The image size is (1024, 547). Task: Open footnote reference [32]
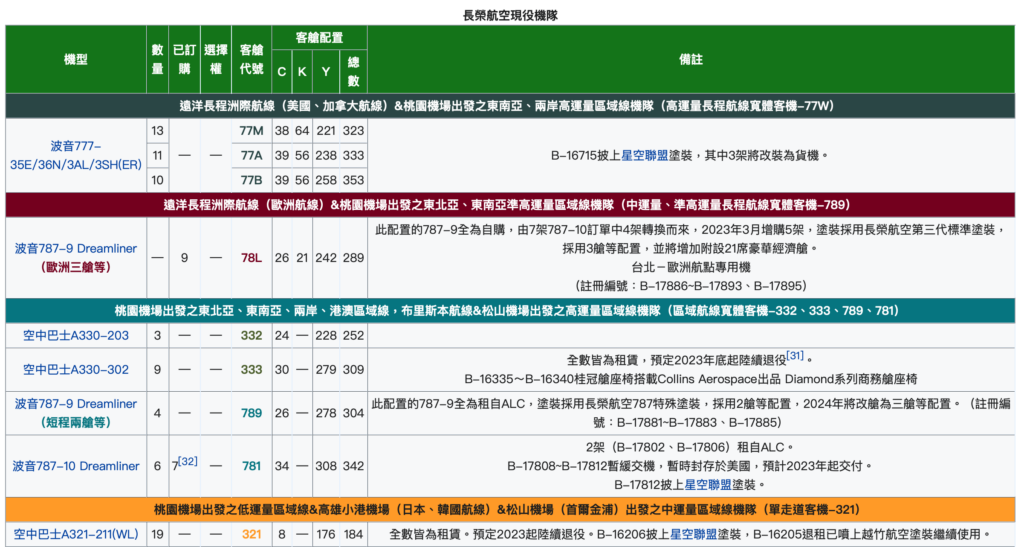[x=187, y=461]
